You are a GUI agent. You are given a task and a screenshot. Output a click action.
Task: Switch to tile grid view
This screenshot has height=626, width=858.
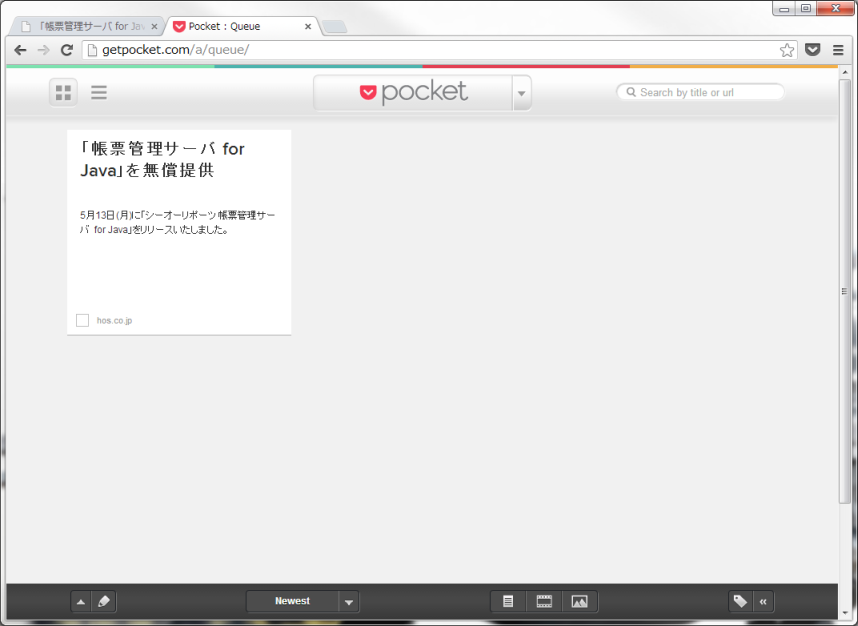(x=64, y=93)
